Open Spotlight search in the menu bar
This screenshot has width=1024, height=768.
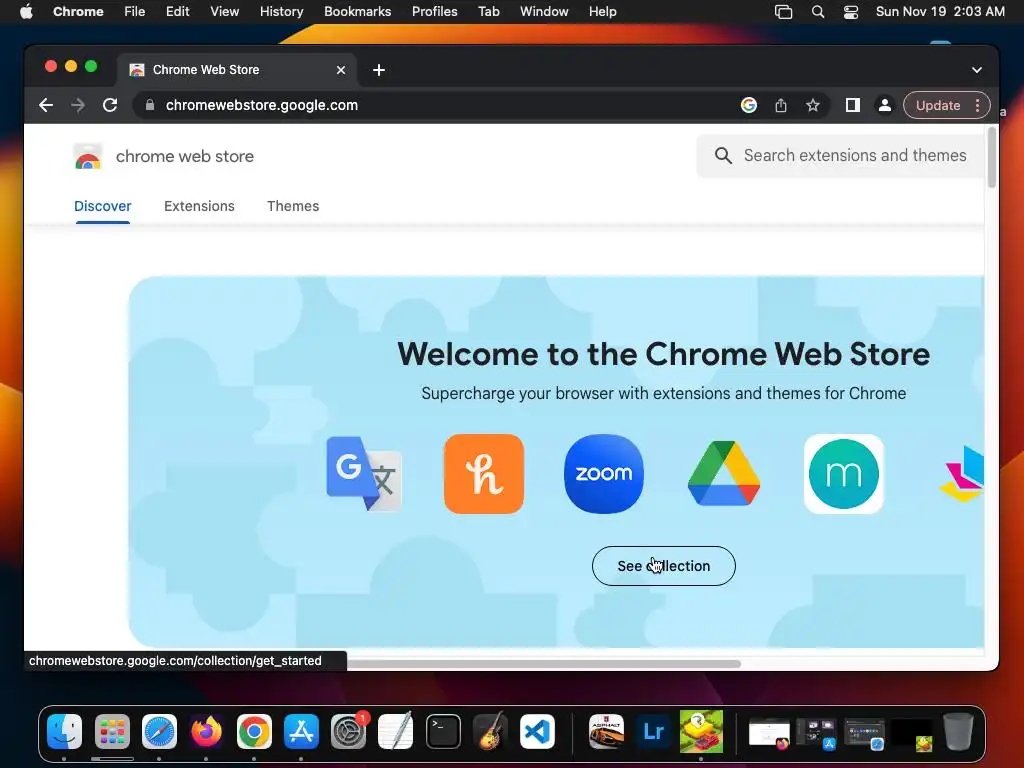pos(818,12)
